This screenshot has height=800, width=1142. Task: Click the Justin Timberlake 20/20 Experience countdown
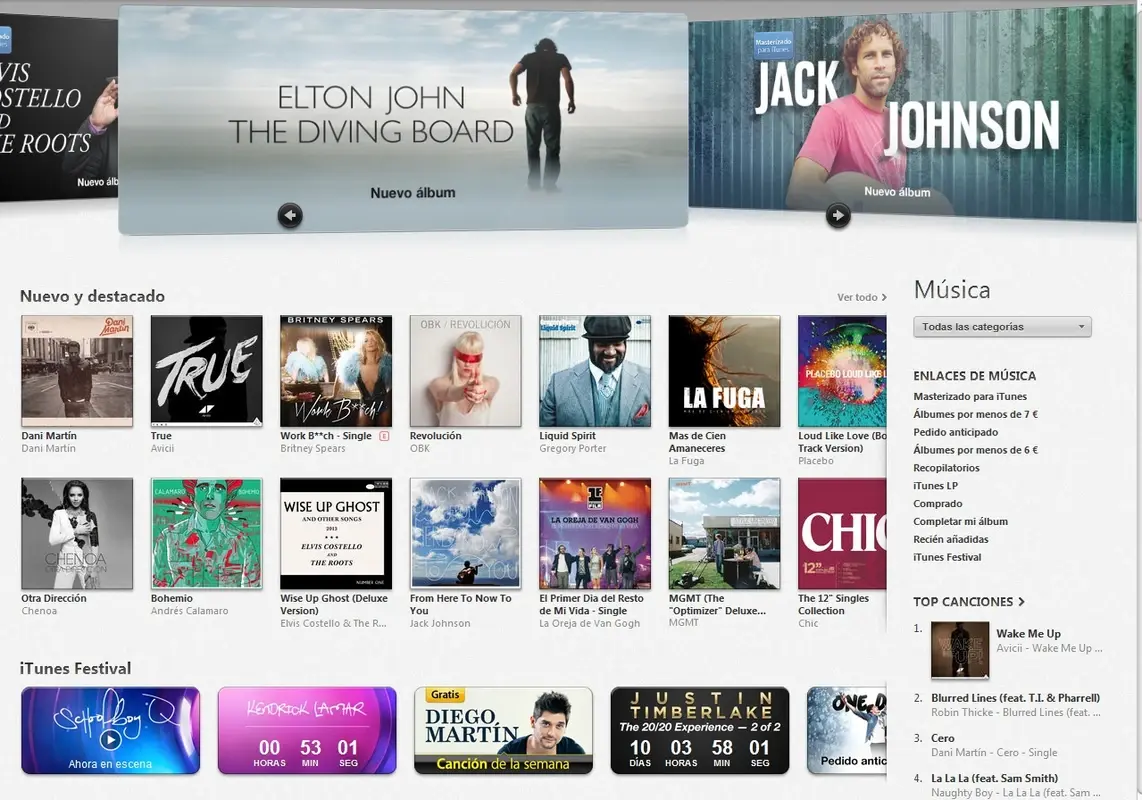click(699, 730)
